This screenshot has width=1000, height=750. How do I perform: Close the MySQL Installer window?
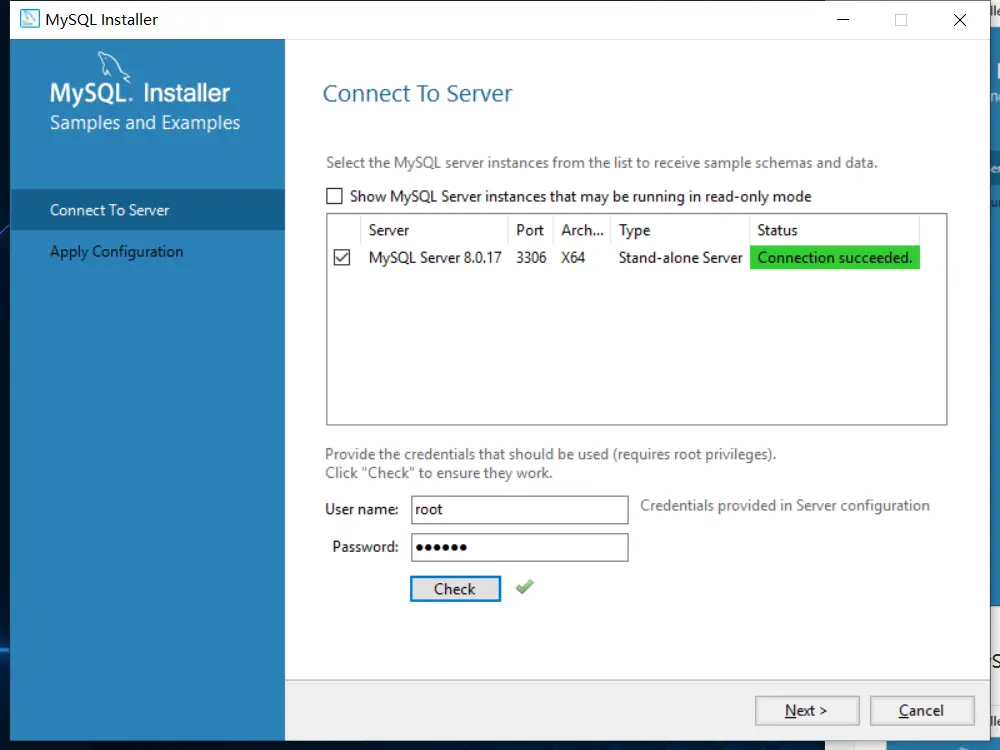coord(960,20)
